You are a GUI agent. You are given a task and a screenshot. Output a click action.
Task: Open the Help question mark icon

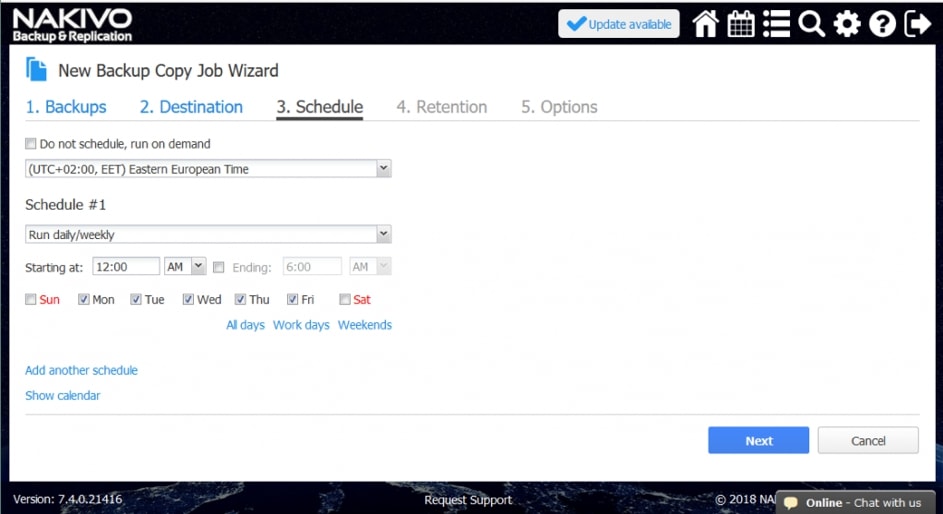(x=882, y=24)
